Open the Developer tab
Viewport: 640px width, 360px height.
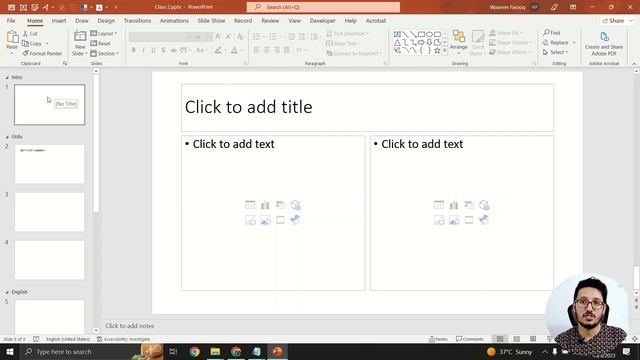click(x=322, y=20)
